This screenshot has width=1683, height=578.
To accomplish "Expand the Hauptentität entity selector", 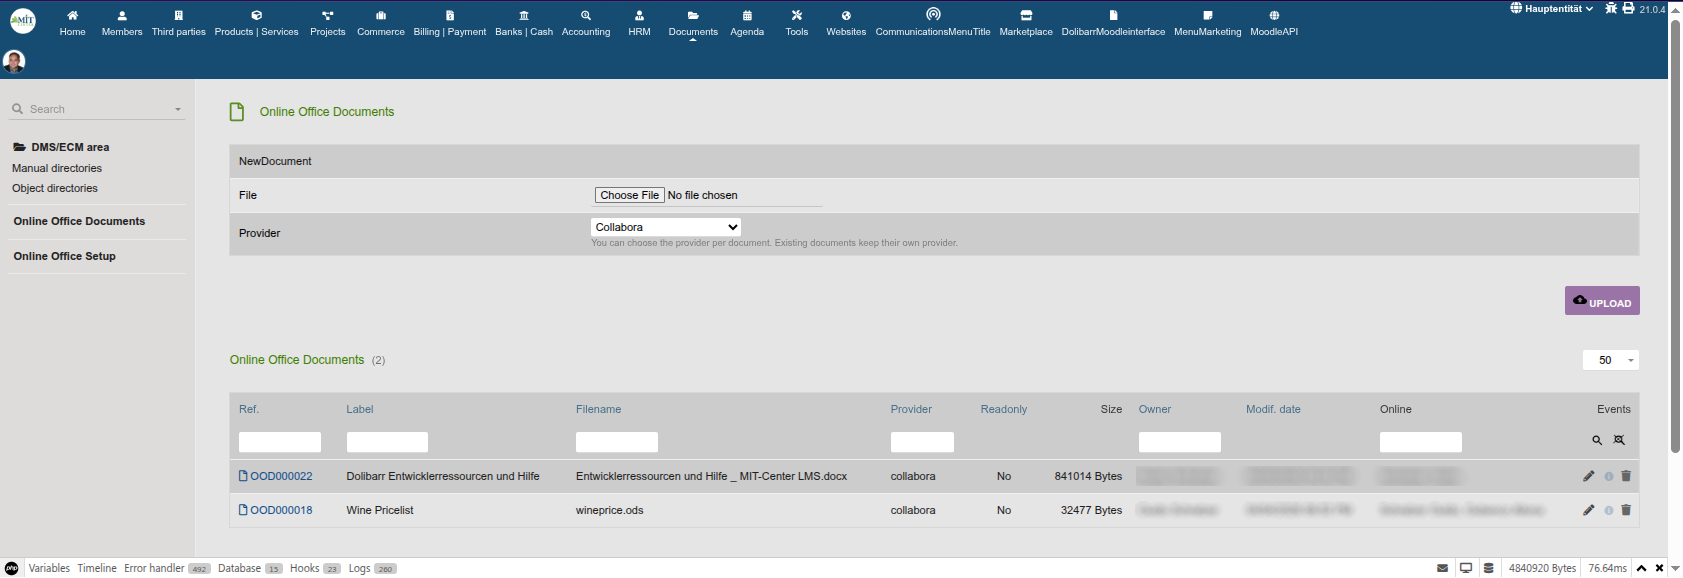I will tap(1552, 9).
